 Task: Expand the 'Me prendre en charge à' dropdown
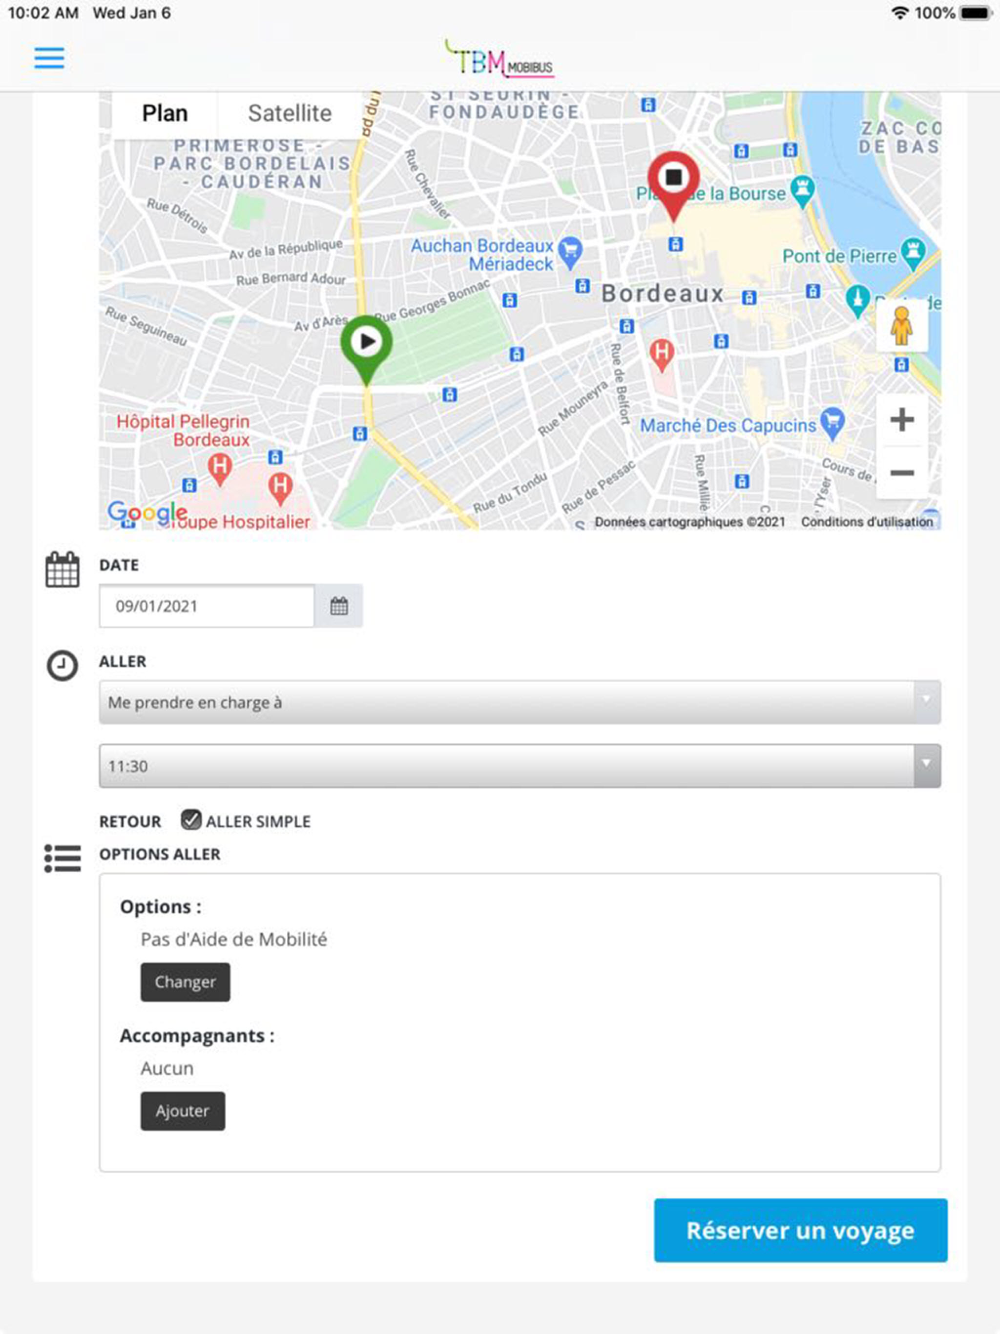click(520, 702)
